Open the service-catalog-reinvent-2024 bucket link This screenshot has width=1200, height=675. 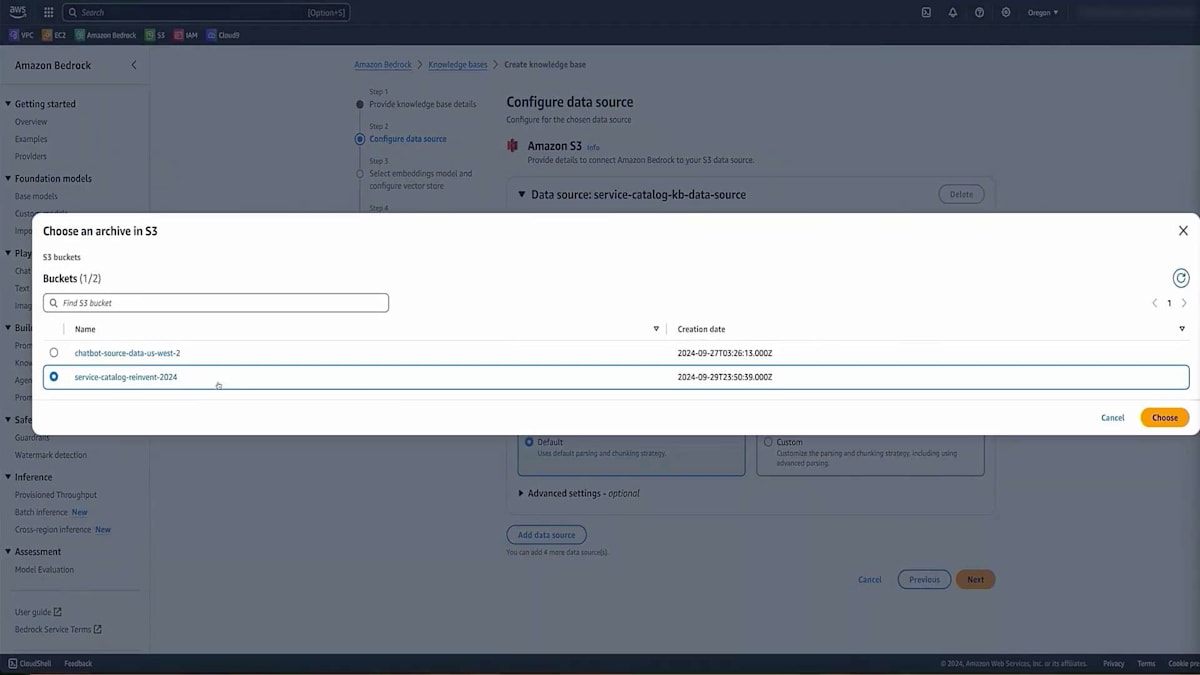[126, 377]
